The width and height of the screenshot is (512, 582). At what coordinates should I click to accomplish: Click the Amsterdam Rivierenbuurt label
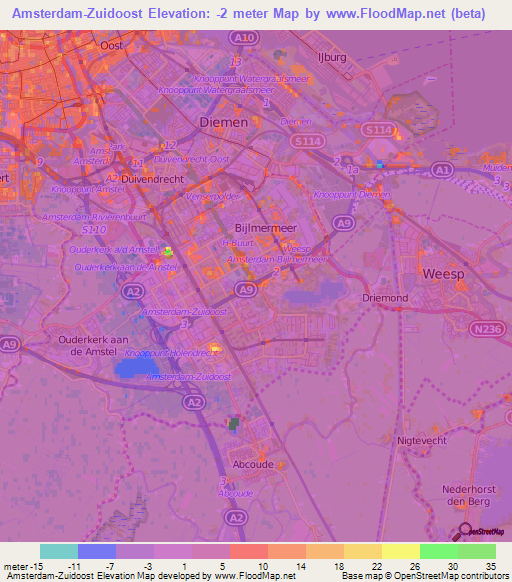[94, 217]
